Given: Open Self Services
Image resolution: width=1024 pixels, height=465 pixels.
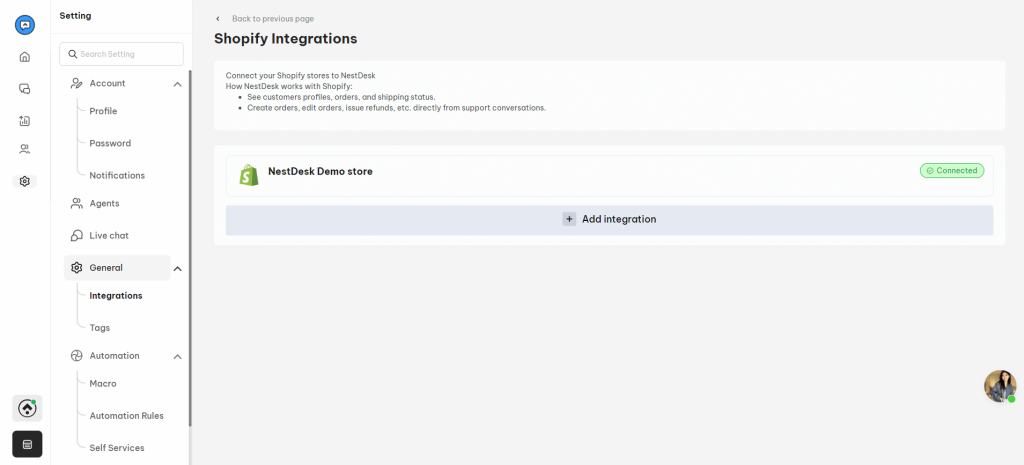Looking at the screenshot, I should (117, 448).
